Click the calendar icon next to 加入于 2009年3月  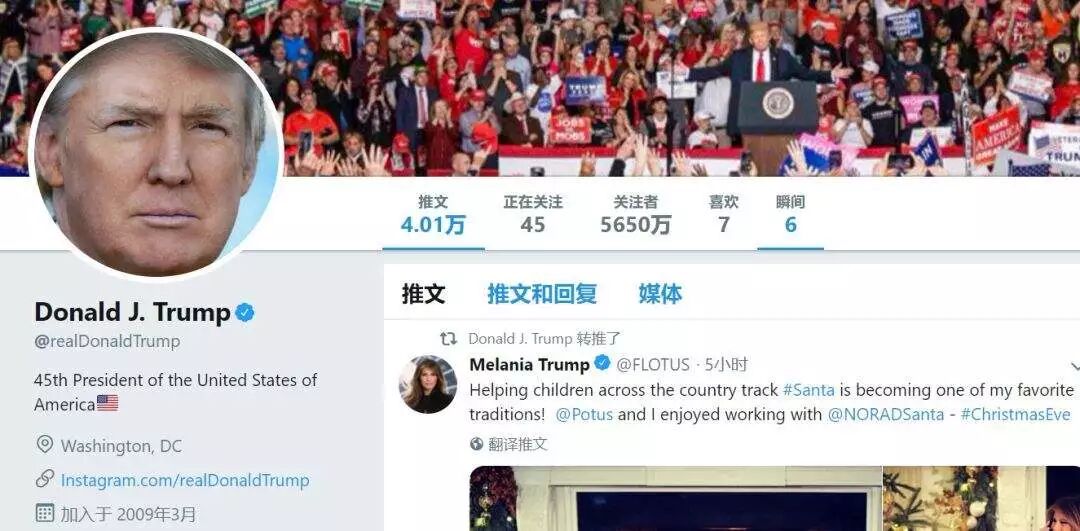click(x=45, y=513)
